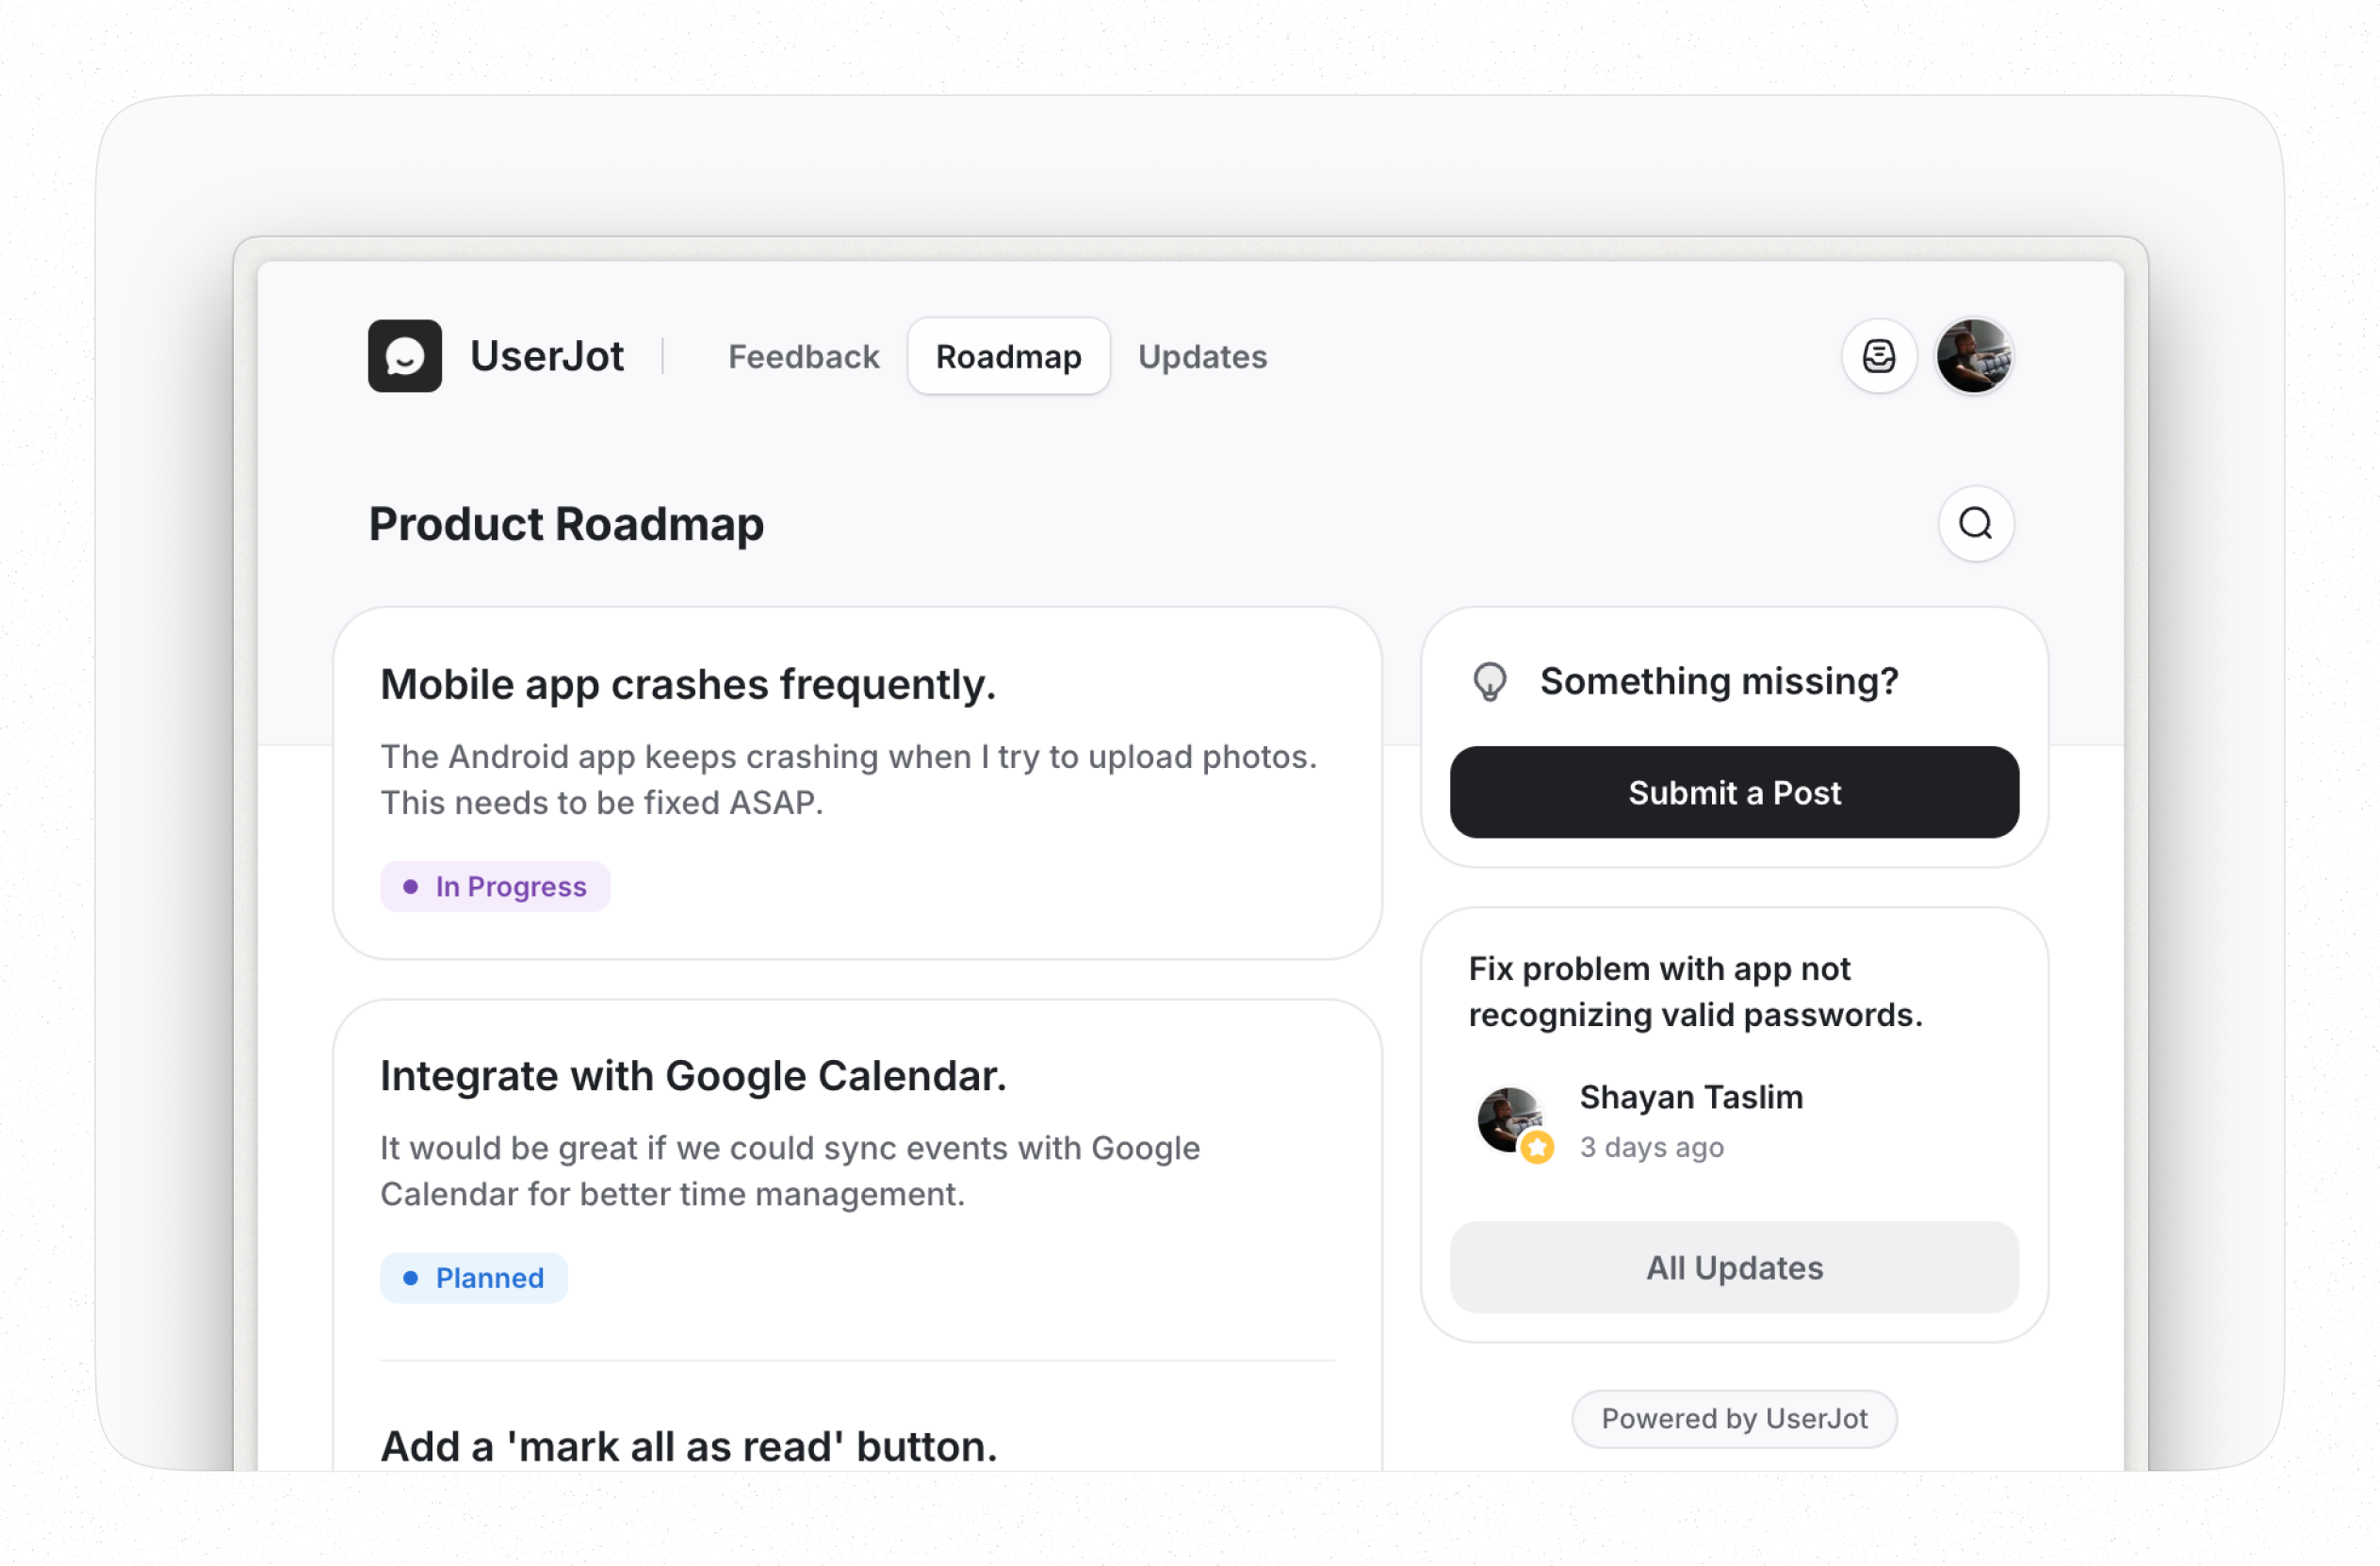The image size is (2380, 1566).
Task: Open the Mobile app crashes frequently post
Action: coord(688,685)
